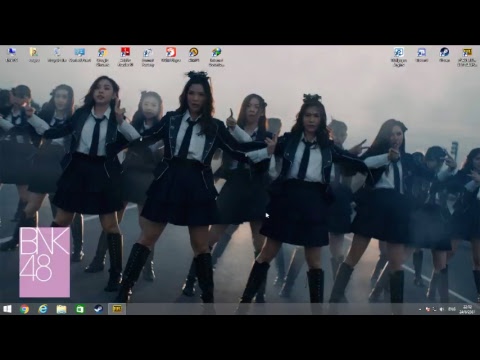This screenshot has width=480, height=360.
Task: Open the network tray icon
Action: (435, 309)
